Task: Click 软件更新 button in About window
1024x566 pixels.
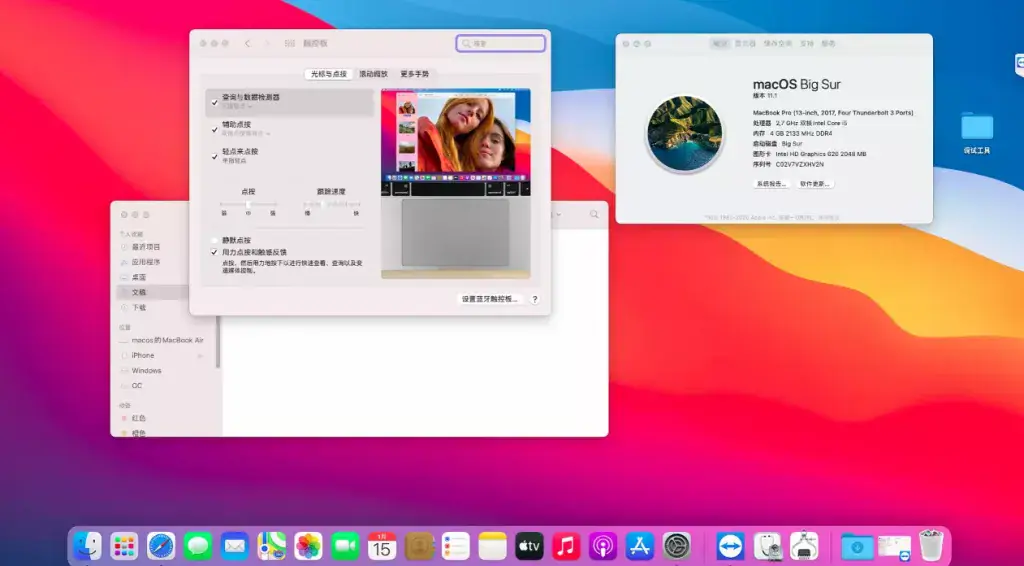Action: [814, 184]
